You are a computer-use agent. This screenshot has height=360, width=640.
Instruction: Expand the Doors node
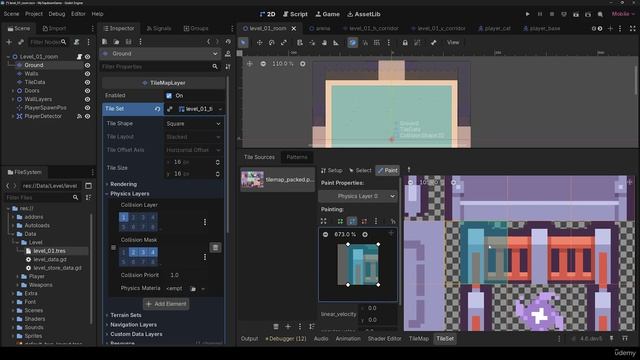pyautogui.click(x=13, y=91)
